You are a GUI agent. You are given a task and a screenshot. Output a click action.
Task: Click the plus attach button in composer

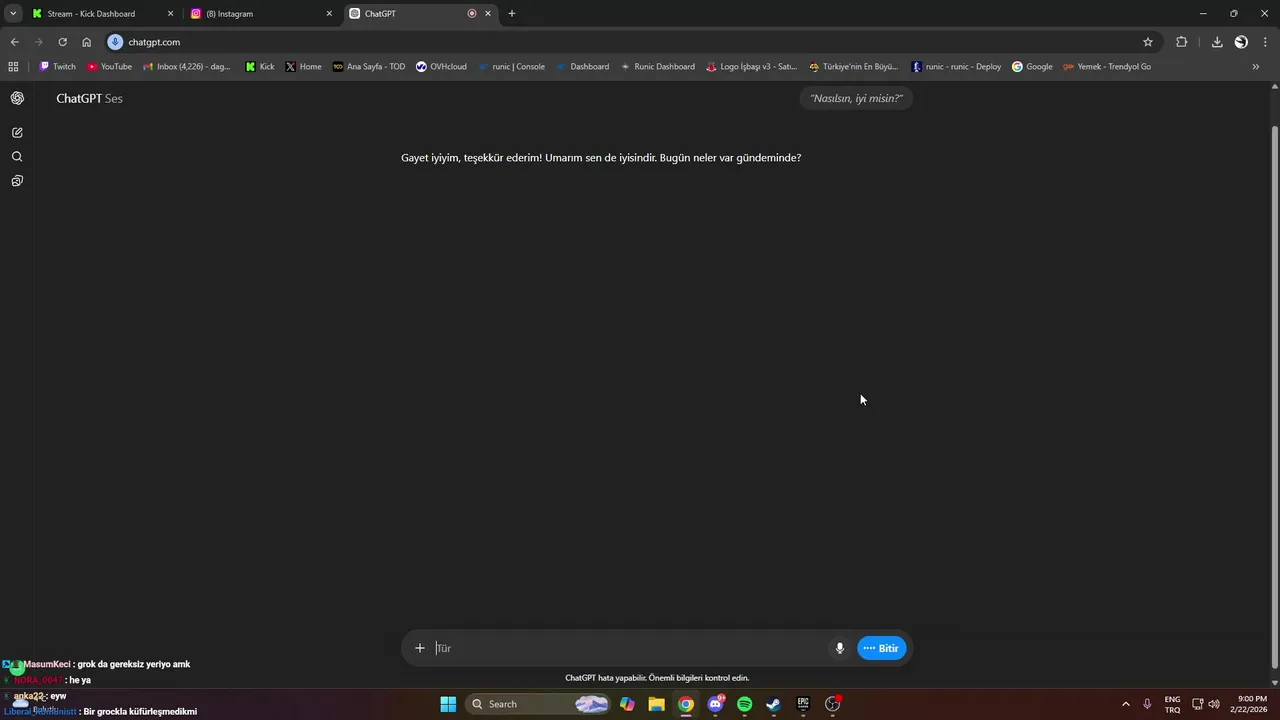pos(420,648)
